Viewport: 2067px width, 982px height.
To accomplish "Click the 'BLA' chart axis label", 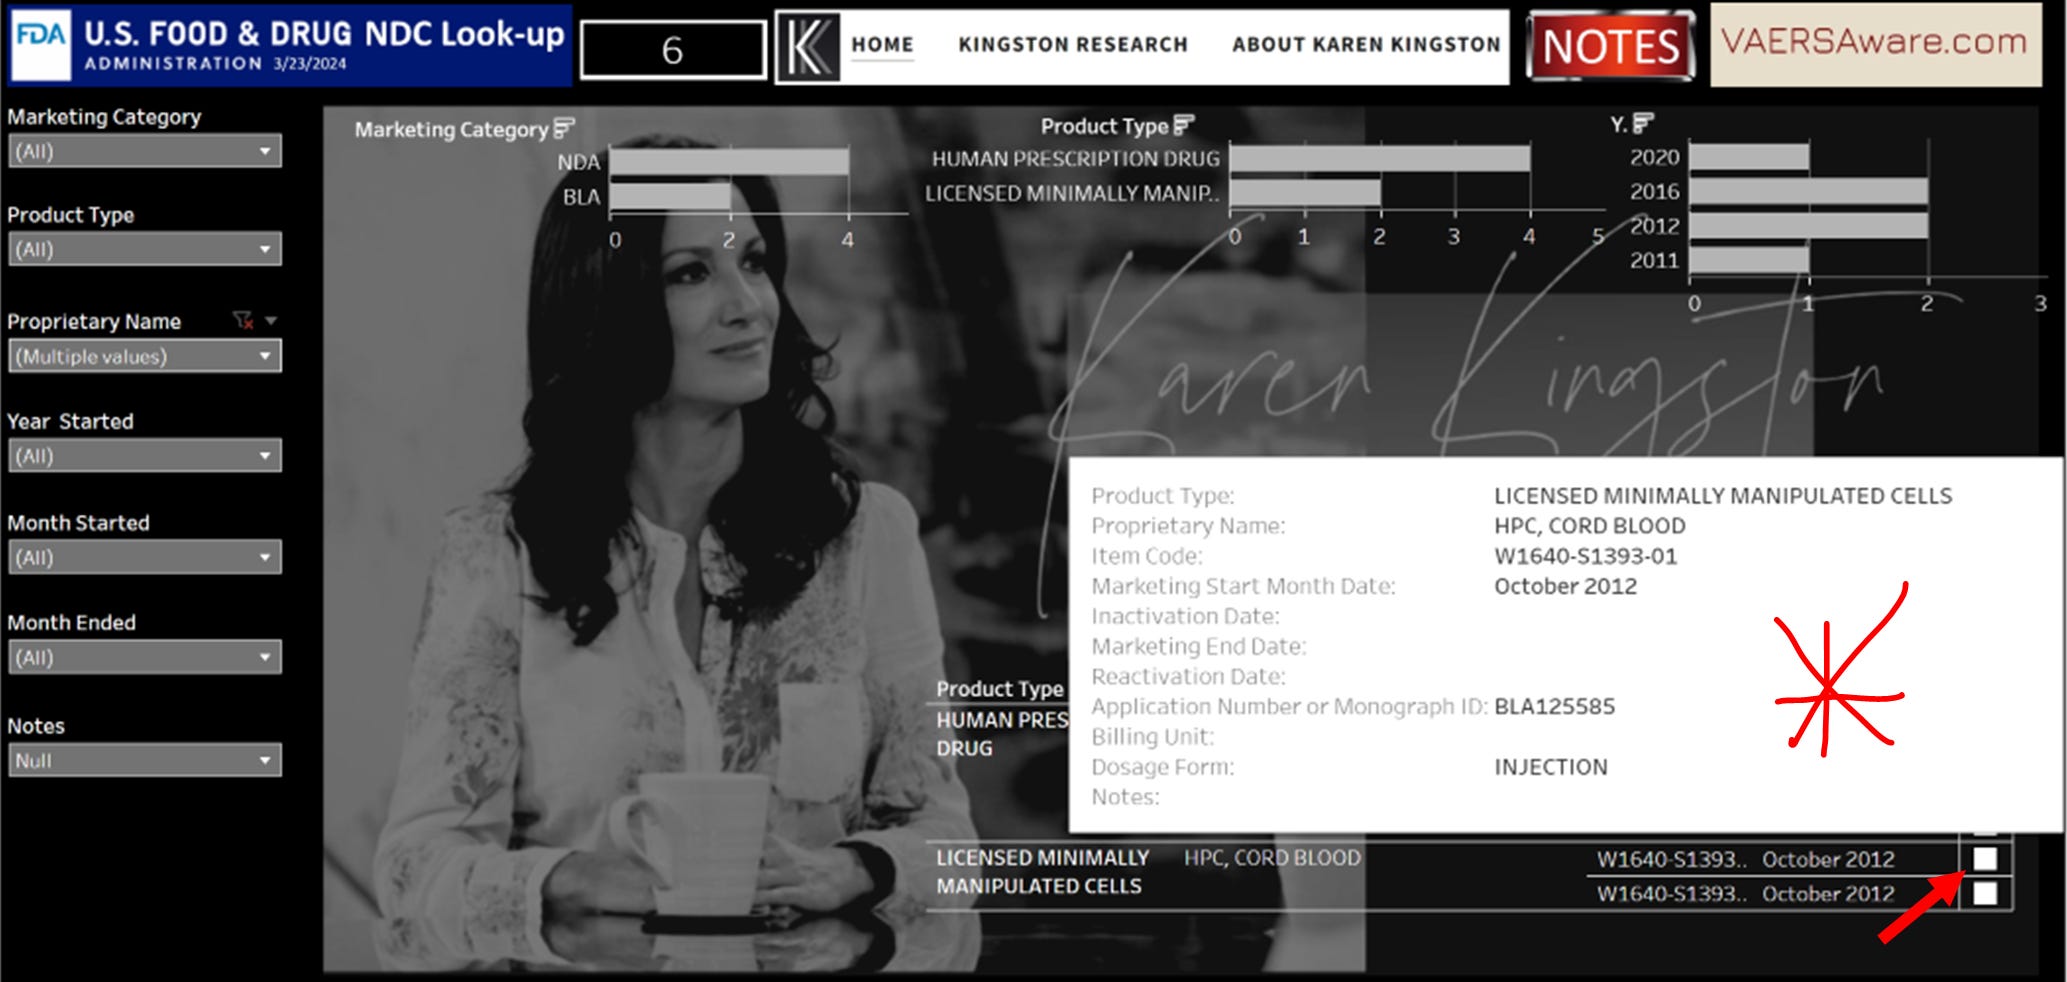I will coord(581,197).
